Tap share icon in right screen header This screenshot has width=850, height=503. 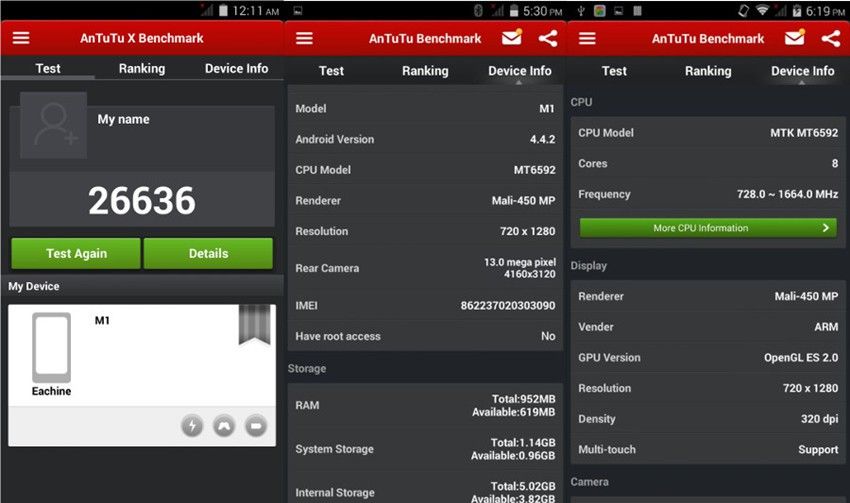coord(831,38)
